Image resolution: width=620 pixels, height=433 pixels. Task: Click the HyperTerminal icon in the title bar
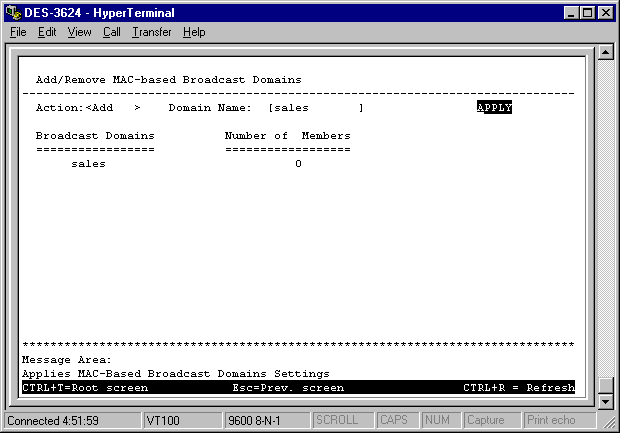(12, 12)
